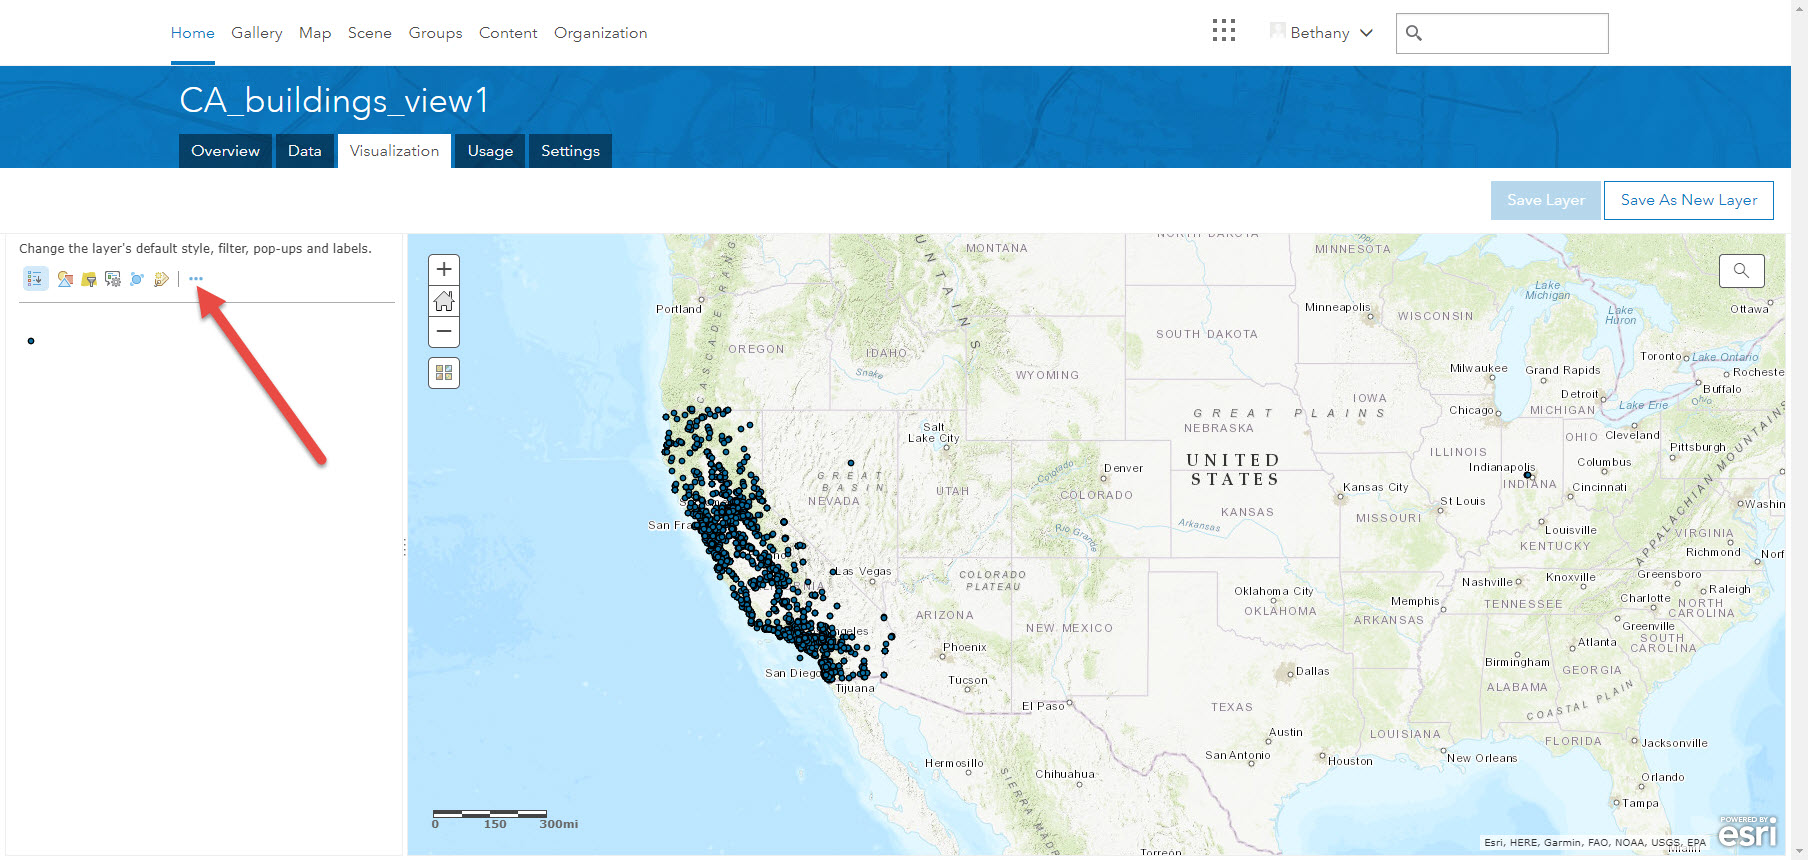
Task: Click the blue point symbol in legend
Action: (31, 341)
